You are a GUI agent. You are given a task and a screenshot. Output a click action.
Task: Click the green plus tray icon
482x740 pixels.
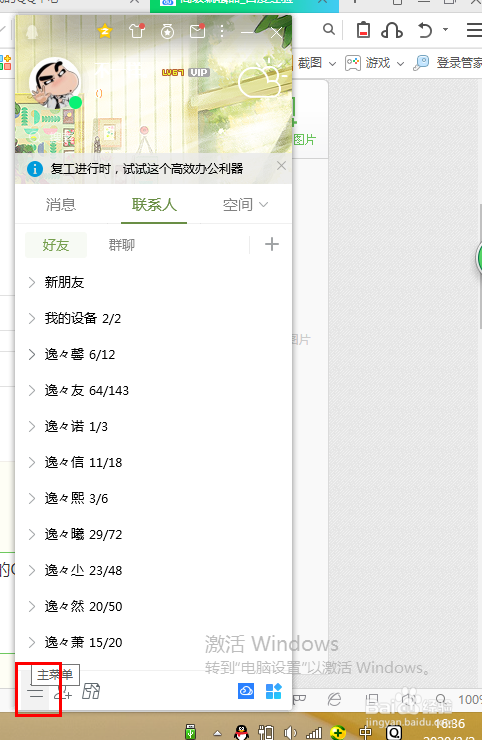click(338, 733)
